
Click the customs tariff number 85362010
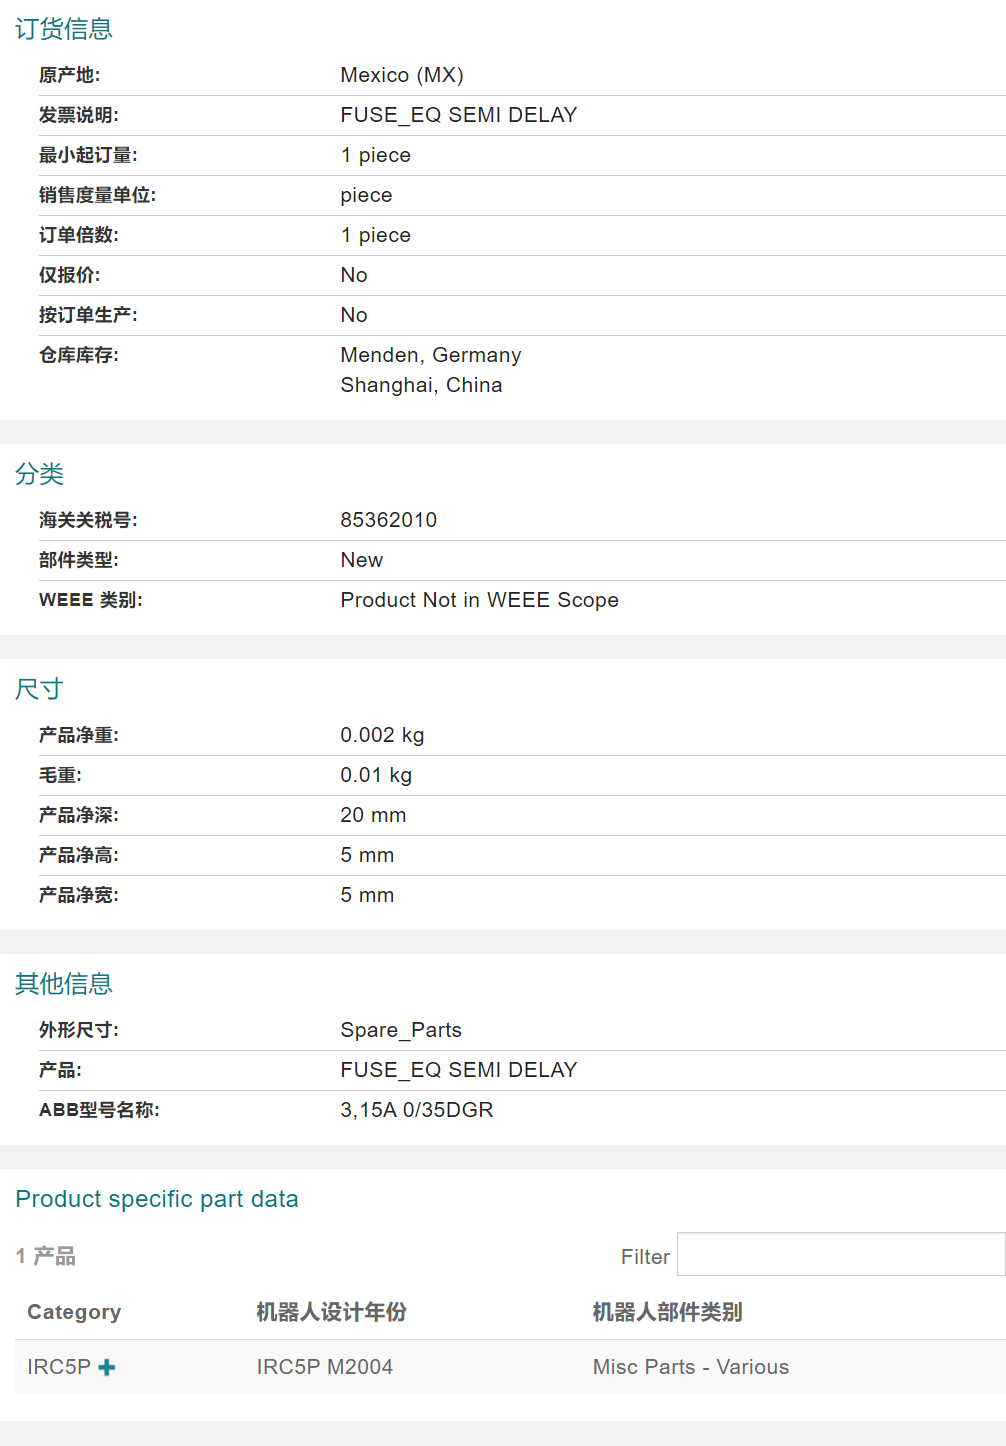[x=388, y=520]
